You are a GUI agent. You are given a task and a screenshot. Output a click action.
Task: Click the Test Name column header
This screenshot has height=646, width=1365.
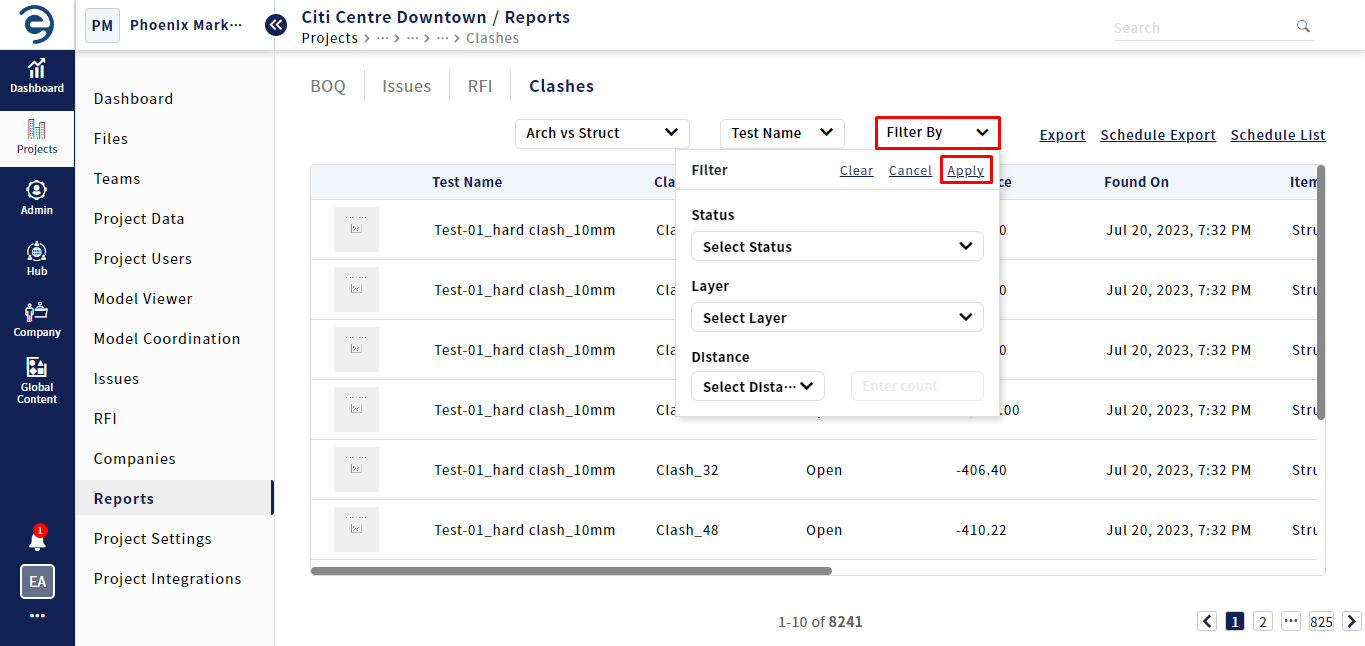click(467, 182)
